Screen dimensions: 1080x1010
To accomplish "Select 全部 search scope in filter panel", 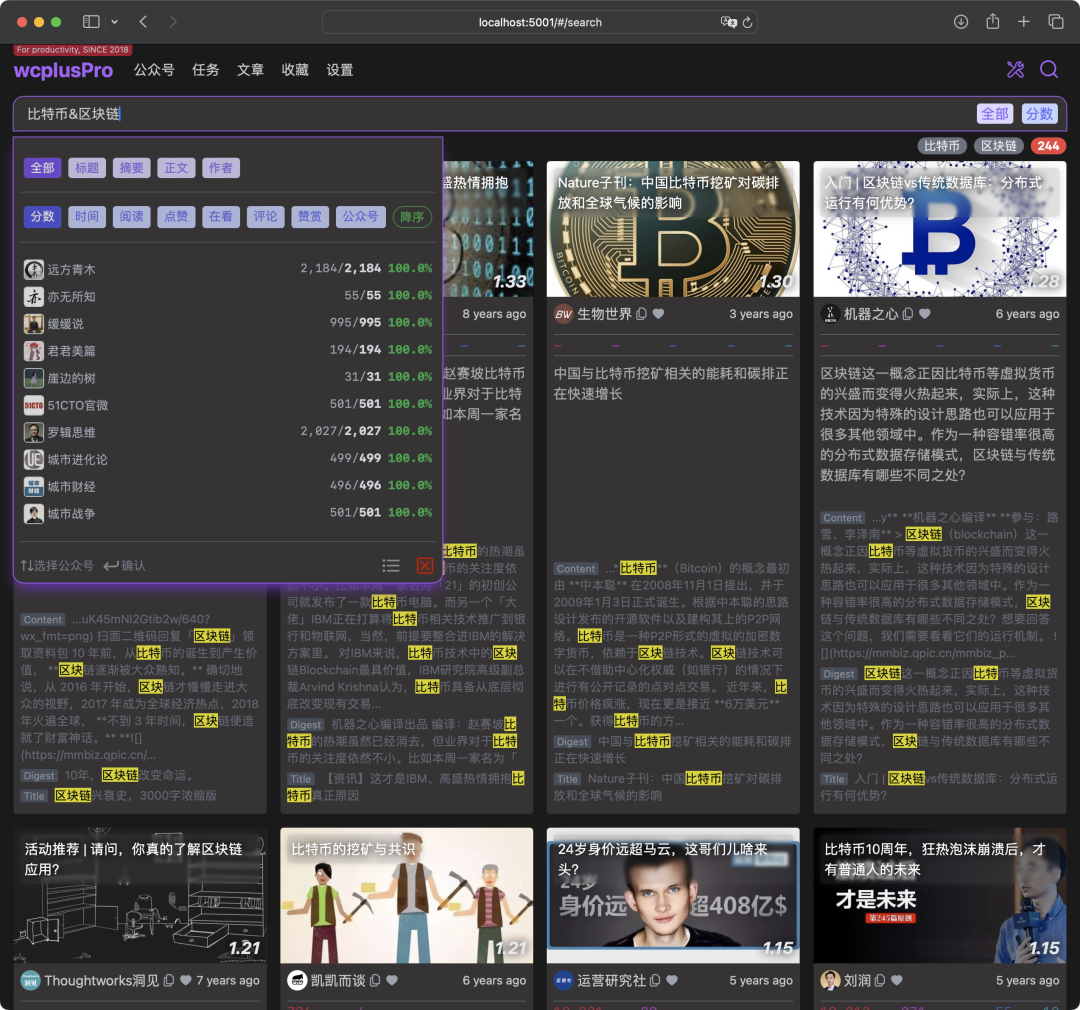I will (43, 168).
